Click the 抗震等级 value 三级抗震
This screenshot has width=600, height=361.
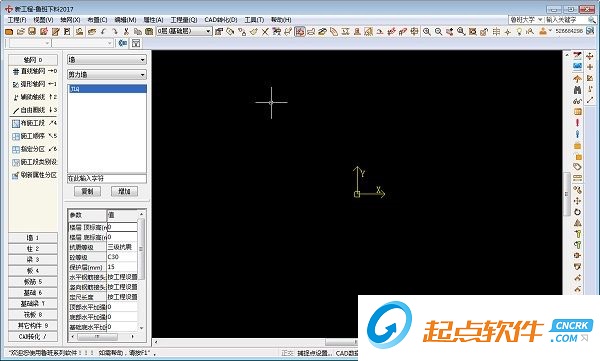point(122,247)
